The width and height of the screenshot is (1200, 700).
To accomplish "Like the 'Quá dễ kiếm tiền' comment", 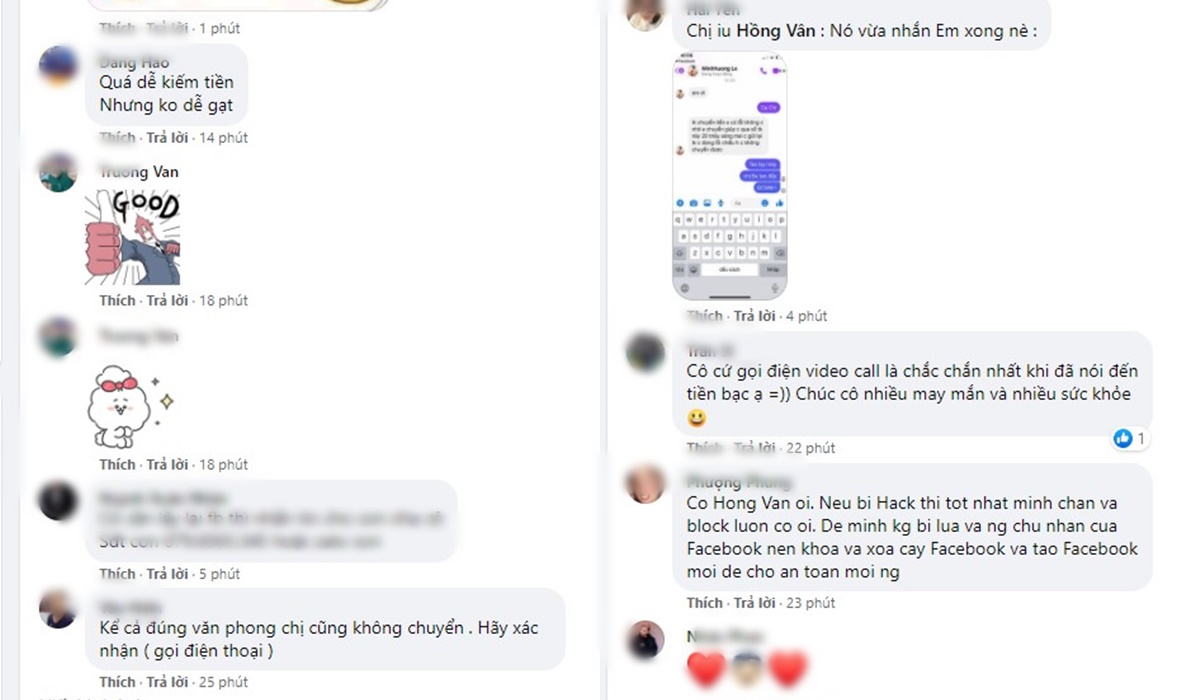I will (117, 137).
